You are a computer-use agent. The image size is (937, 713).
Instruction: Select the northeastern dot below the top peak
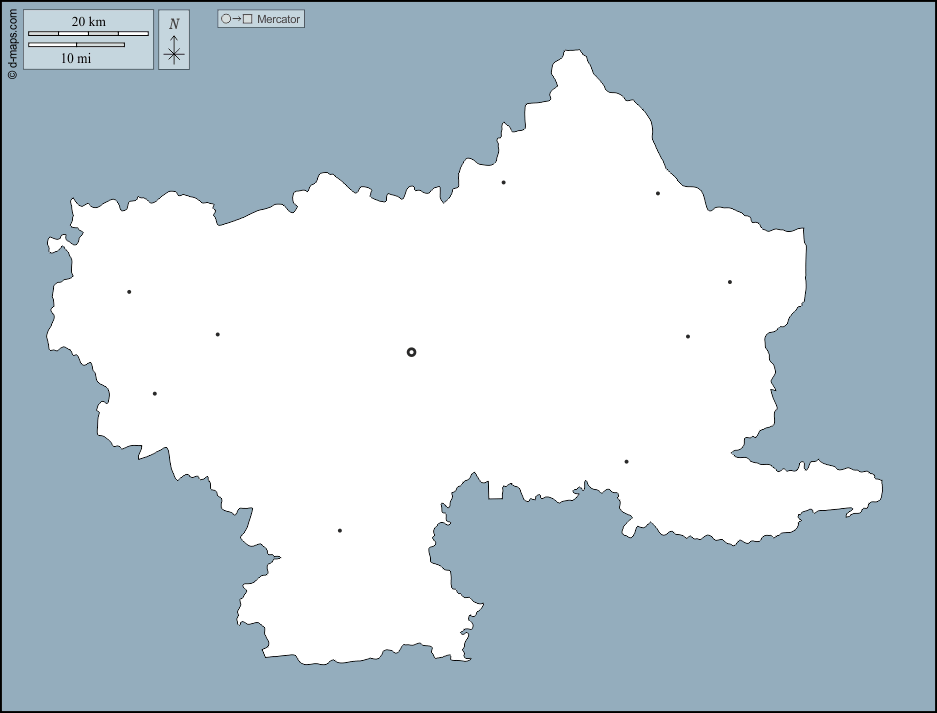click(x=658, y=193)
